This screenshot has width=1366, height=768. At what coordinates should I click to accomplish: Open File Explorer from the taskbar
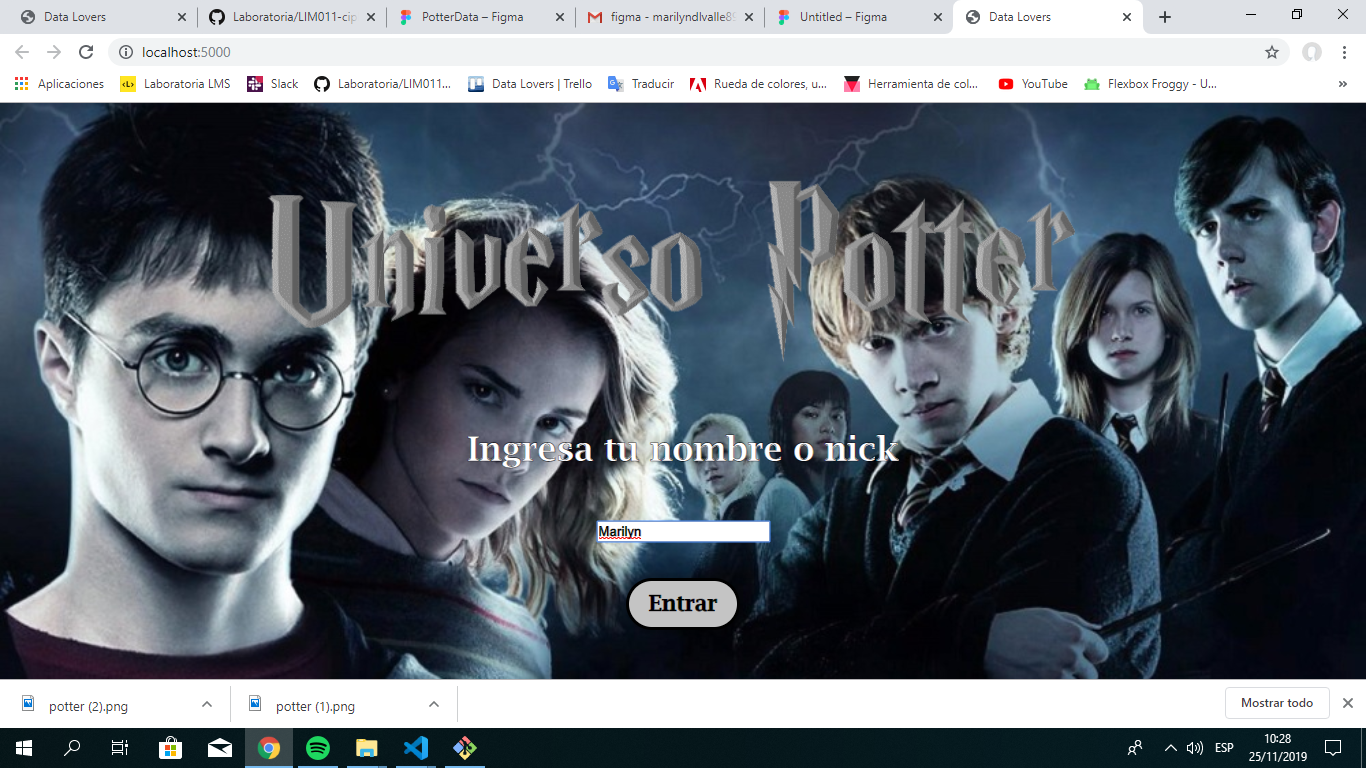pyautogui.click(x=367, y=748)
